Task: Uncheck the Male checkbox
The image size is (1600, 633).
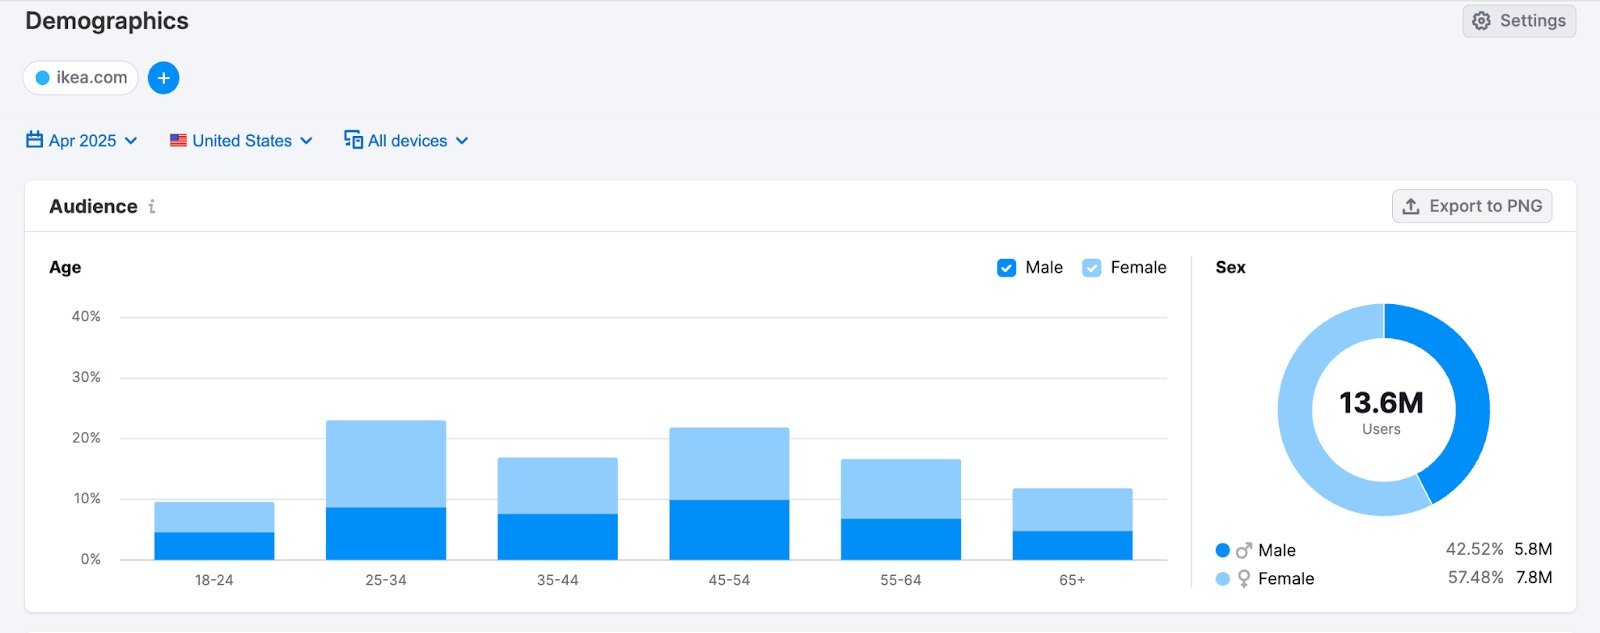Action: [1006, 268]
